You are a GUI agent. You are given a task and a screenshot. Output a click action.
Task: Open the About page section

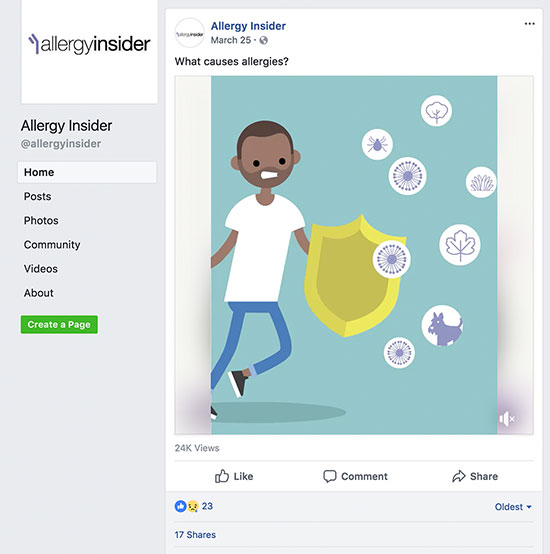coord(39,293)
